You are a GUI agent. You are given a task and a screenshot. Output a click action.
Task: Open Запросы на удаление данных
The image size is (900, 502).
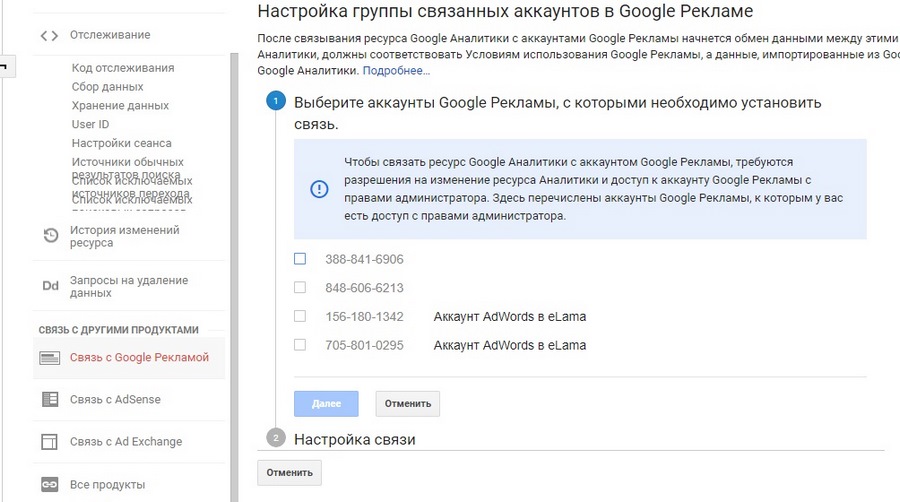[x=129, y=286]
